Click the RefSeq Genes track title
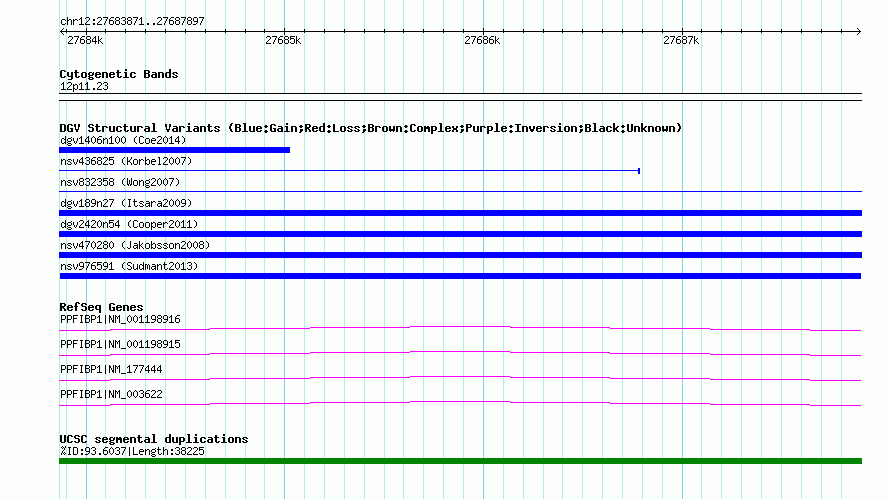 click(101, 307)
